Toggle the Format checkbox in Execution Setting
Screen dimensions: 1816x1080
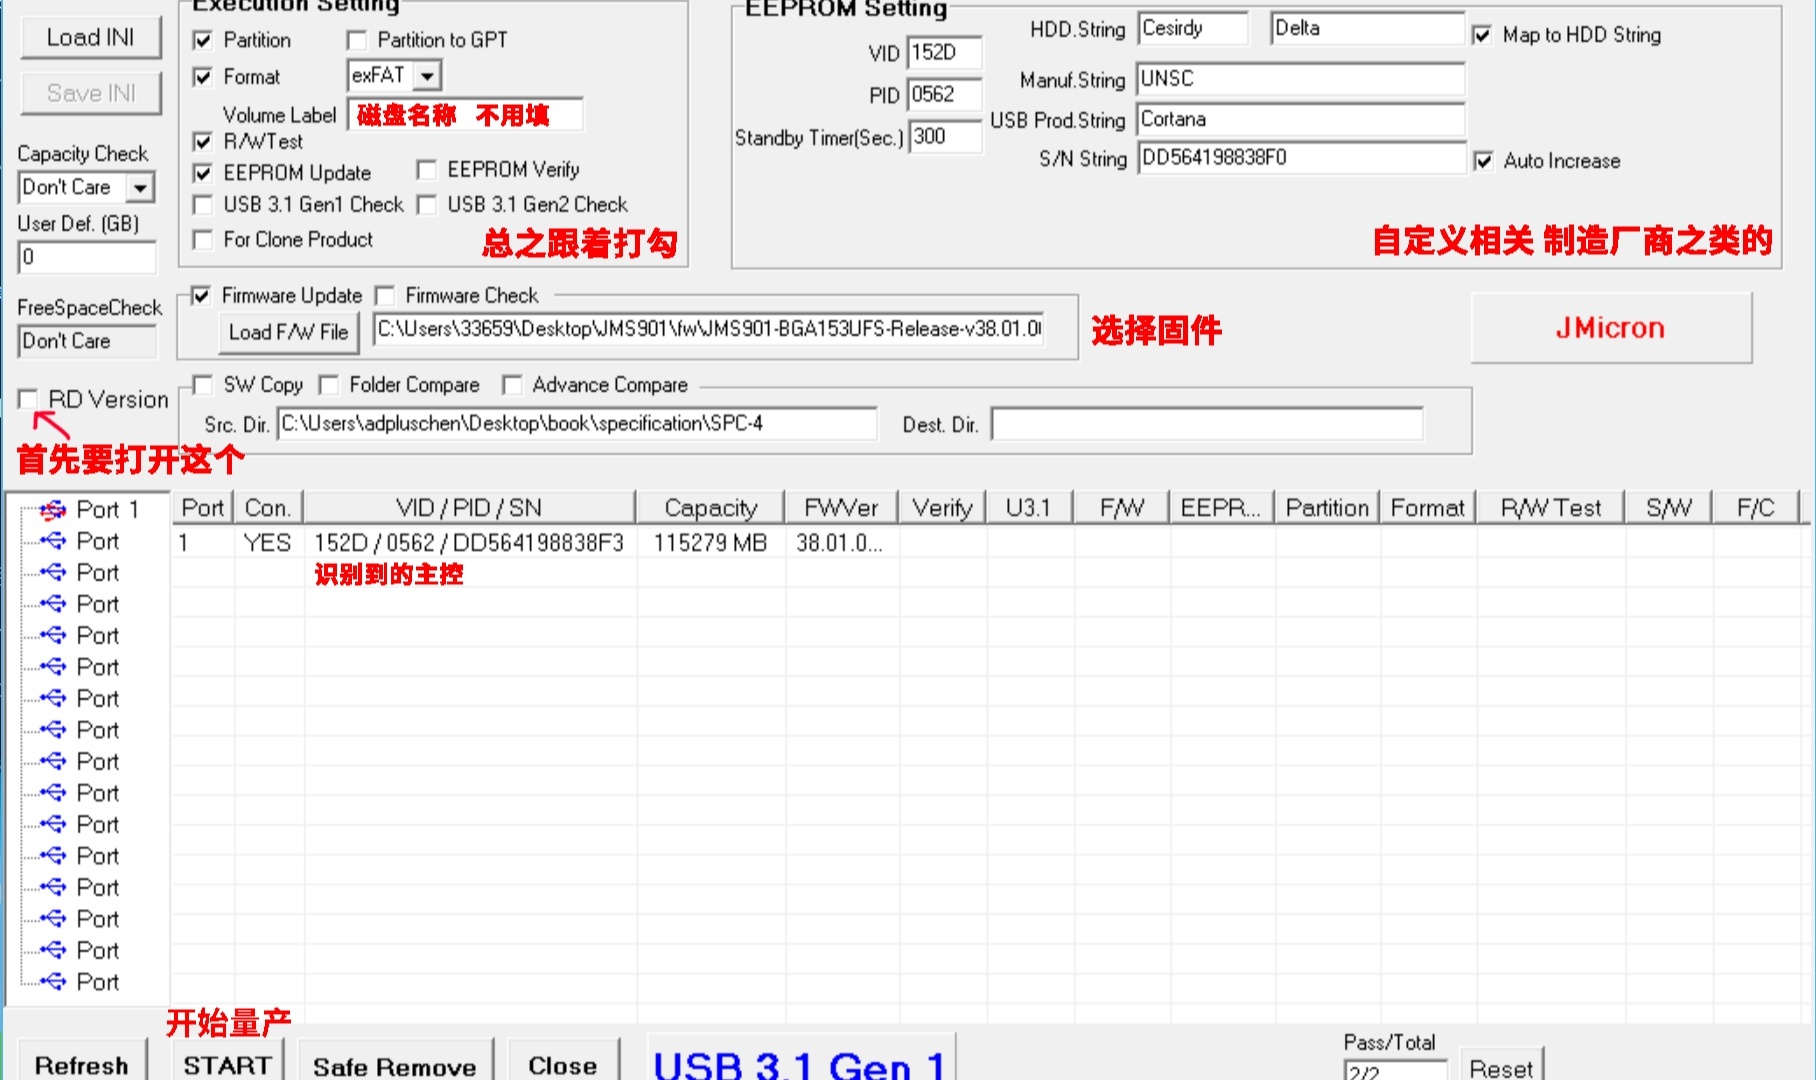pyautogui.click(x=203, y=77)
